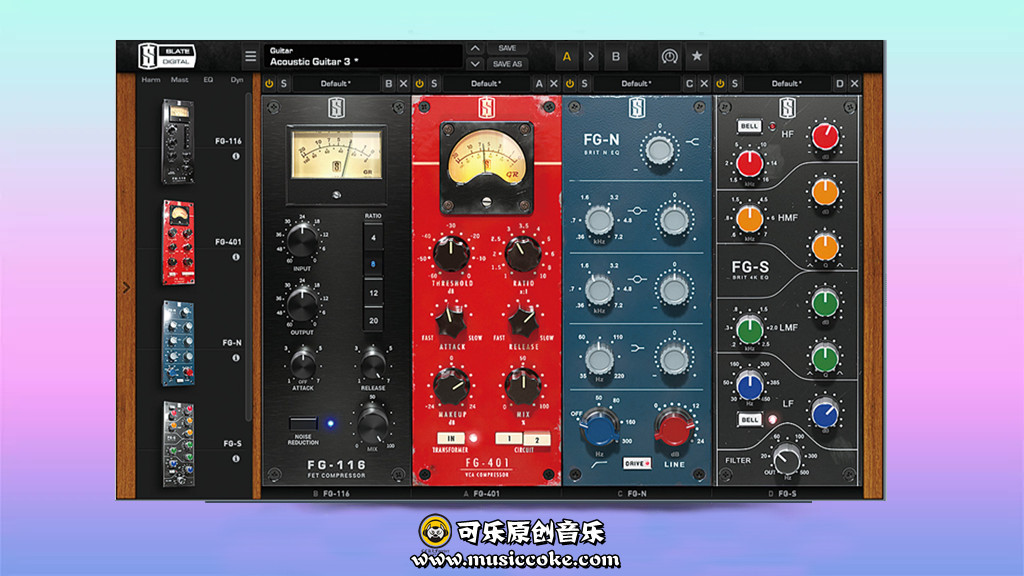1024x576 pixels.
Task: Select FG-401 circuit 2
Action: (x=537, y=440)
